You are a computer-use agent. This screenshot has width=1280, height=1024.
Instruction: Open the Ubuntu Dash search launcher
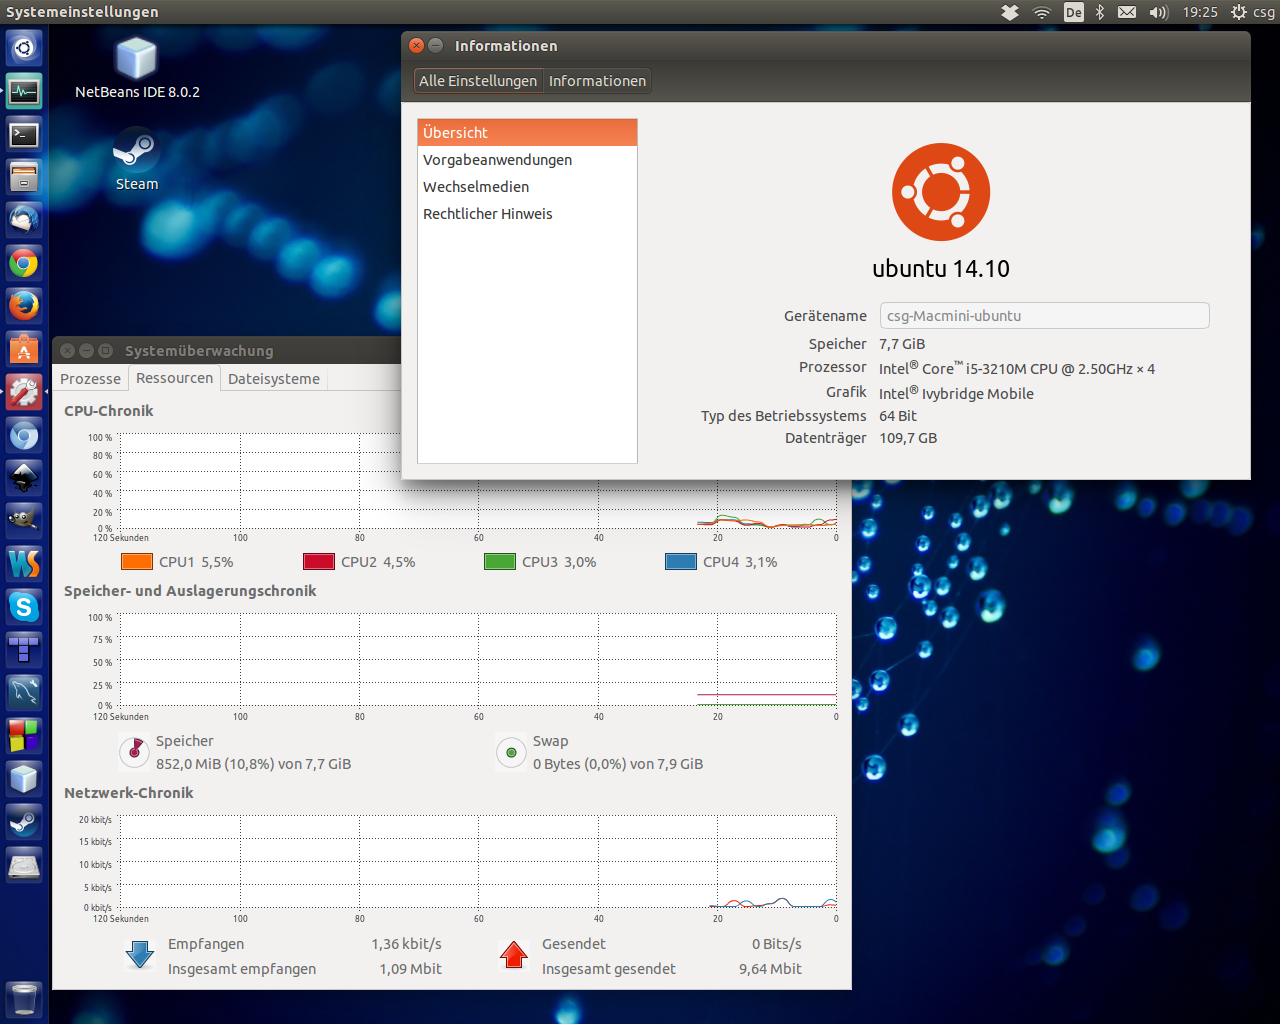(24, 48)
